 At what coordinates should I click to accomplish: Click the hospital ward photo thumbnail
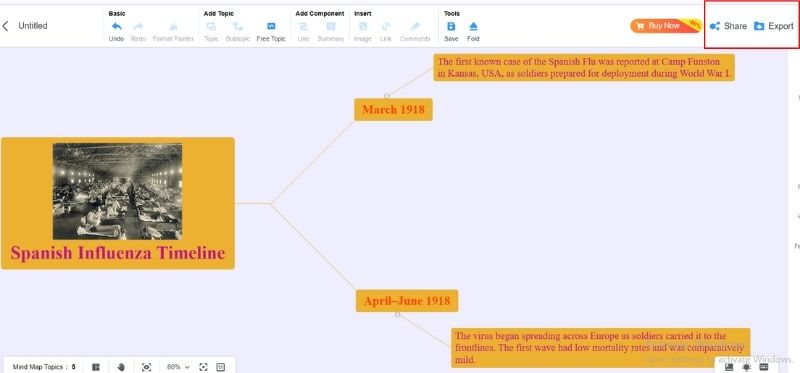(117, 191)
